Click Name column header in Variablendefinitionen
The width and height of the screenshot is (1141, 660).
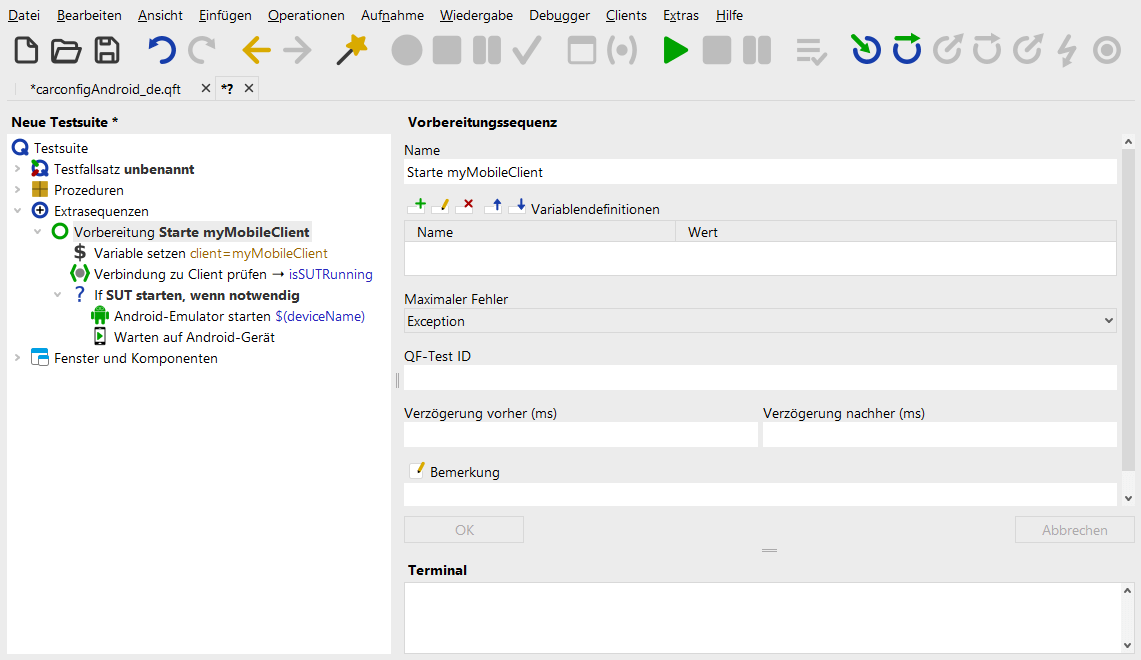tap(540, 232)
